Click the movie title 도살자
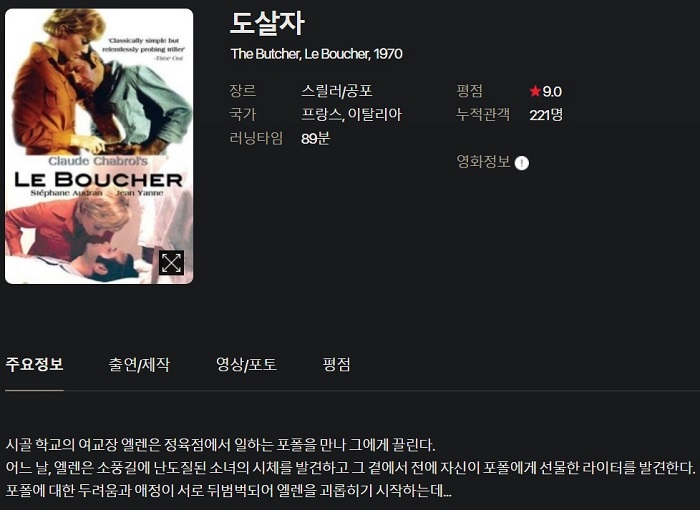 (x=267, y=23)
